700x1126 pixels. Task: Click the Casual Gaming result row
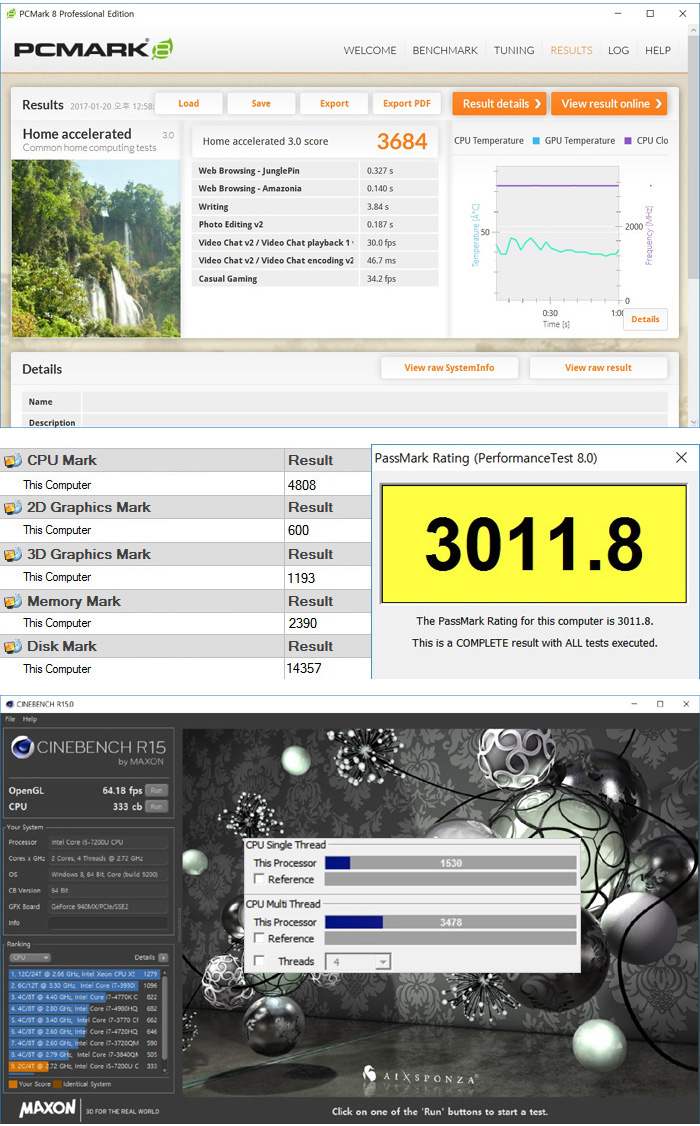point(315,279)
